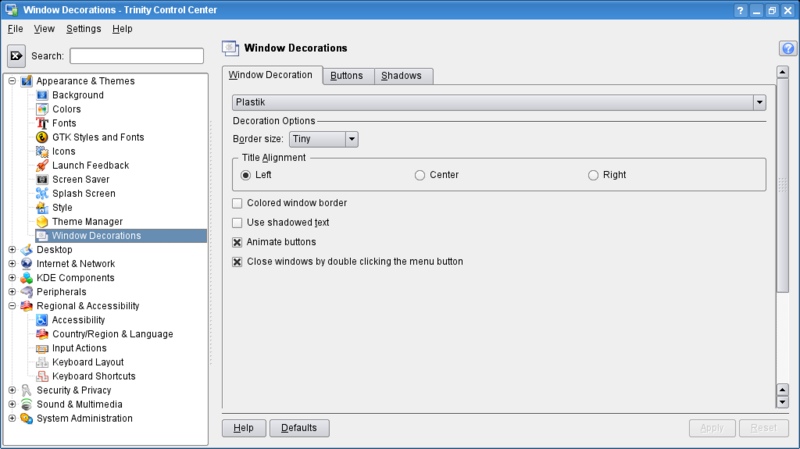
Task: Click the Style icon
Action: (42, 208)
